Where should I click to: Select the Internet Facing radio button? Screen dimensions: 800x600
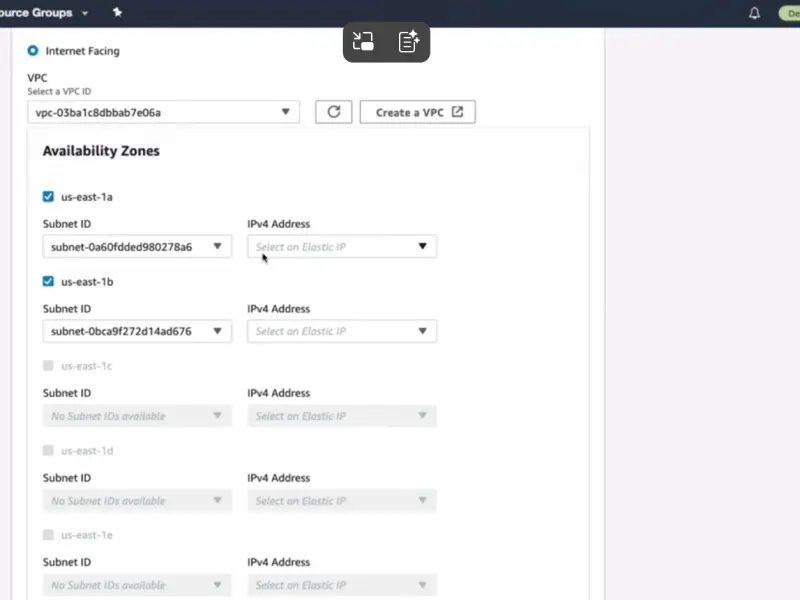(35, 51)
